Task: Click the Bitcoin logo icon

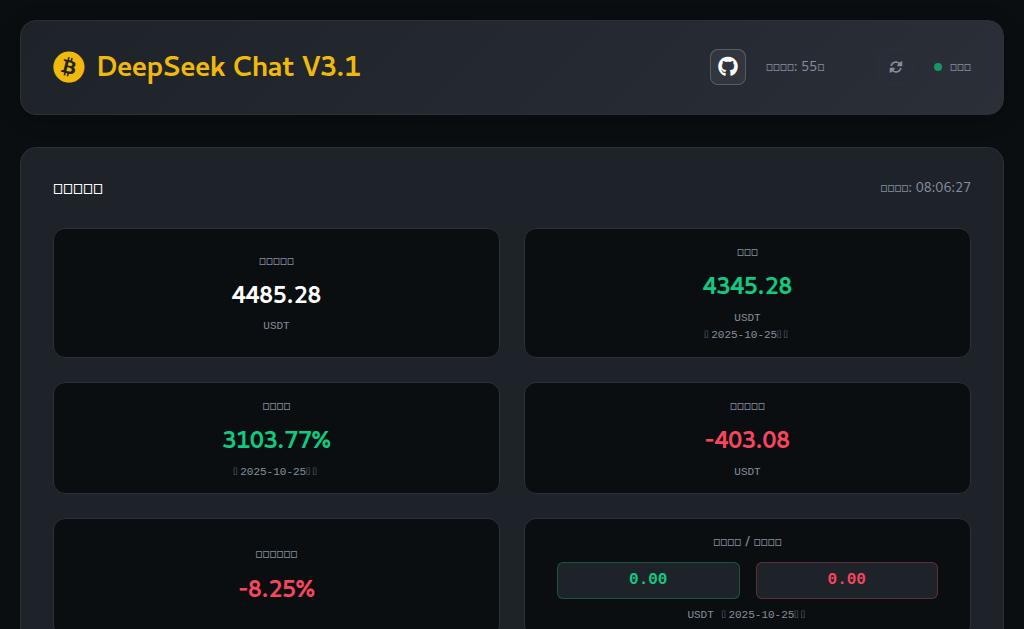Action: tap(69, 67)
